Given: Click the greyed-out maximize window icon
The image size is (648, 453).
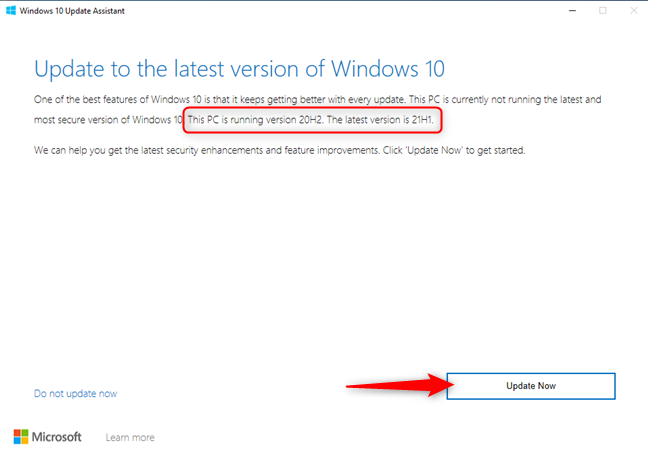Looking at the screenshot, I should 603,10.
